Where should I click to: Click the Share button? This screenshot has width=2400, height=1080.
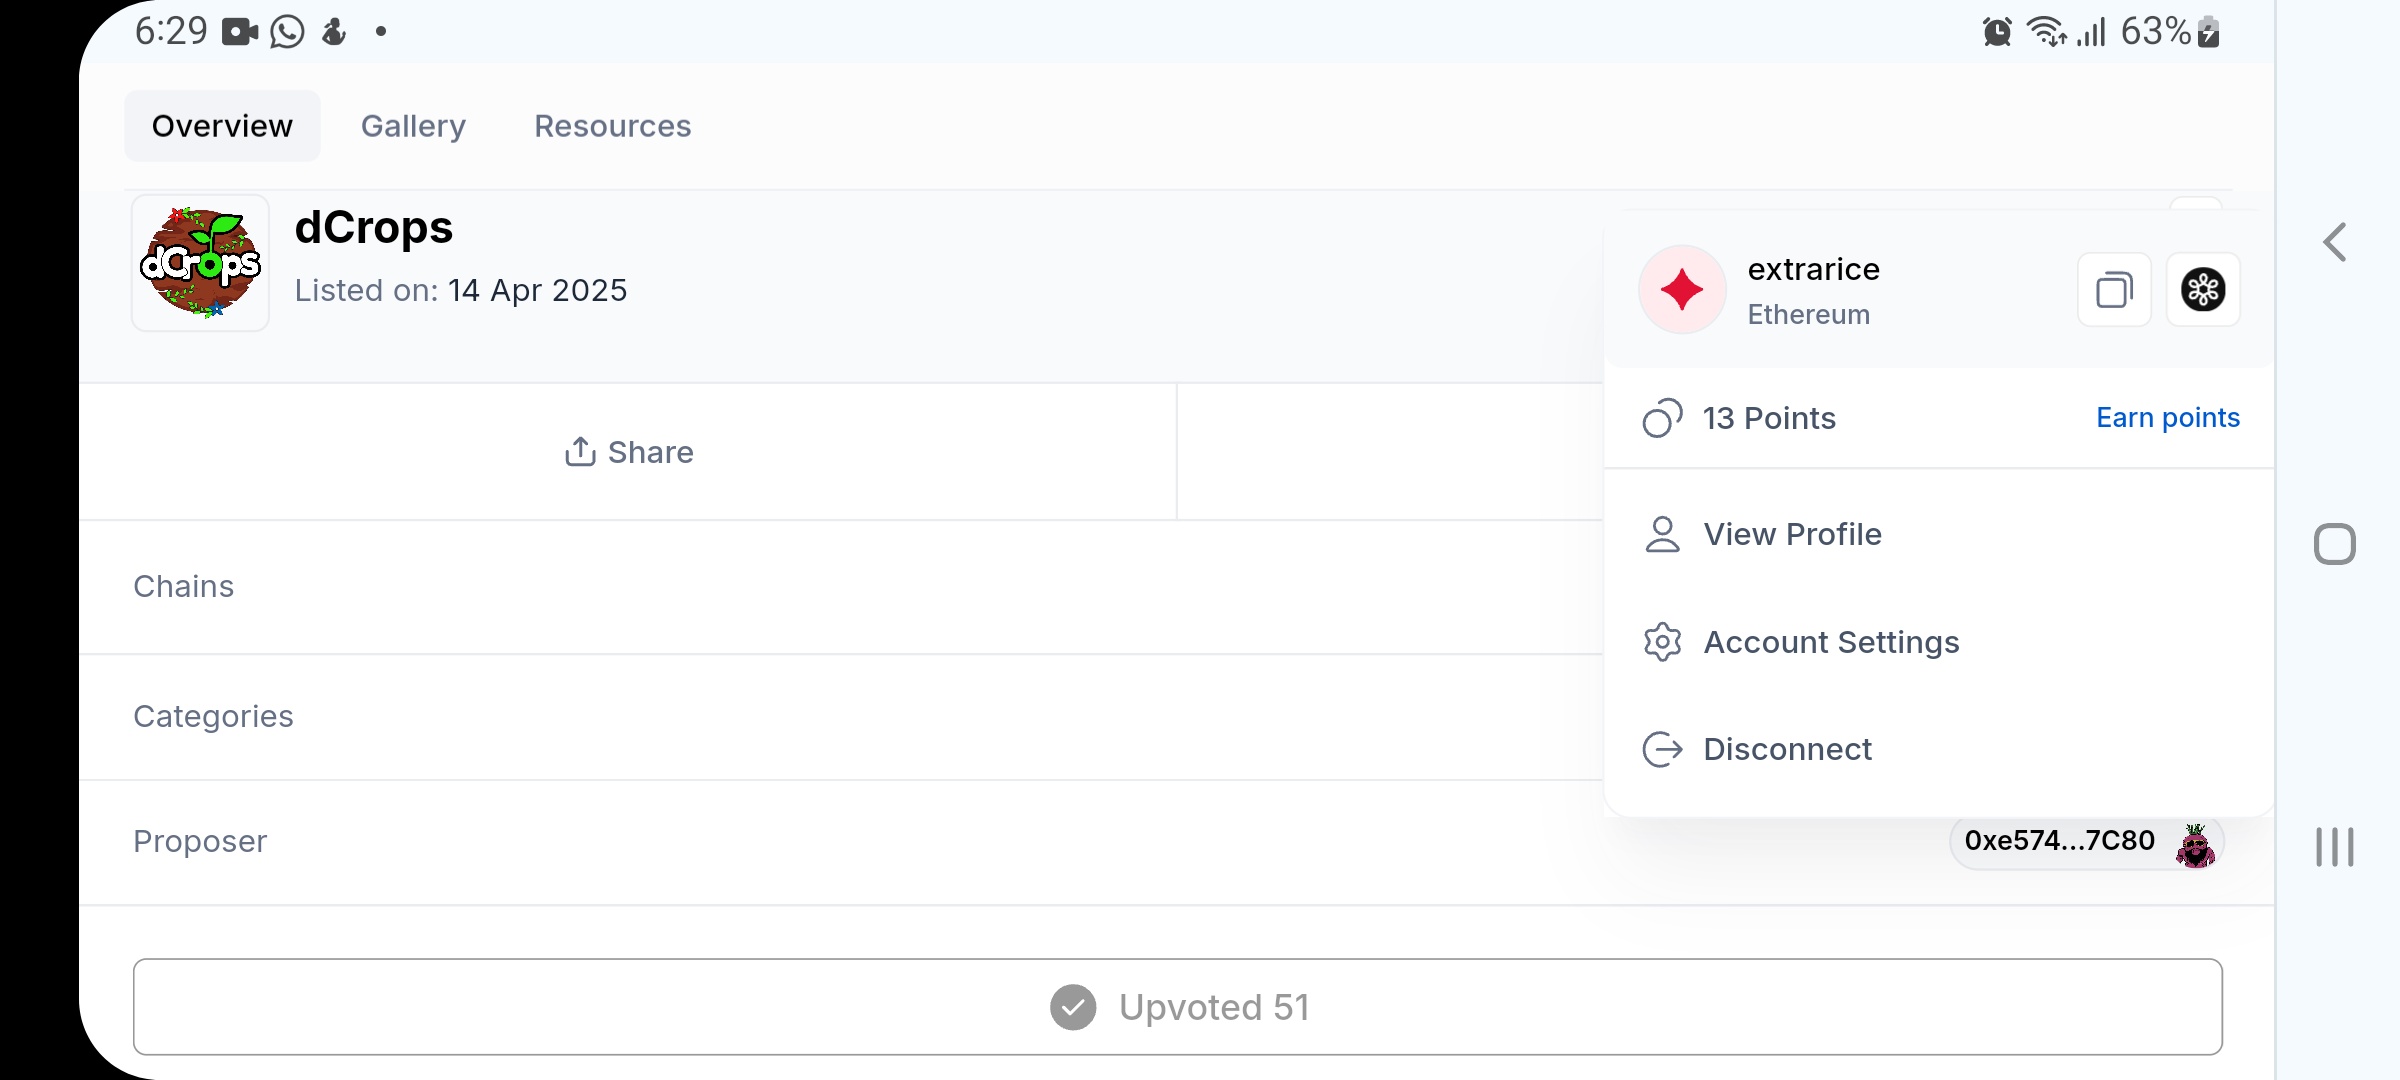[628, 452]
